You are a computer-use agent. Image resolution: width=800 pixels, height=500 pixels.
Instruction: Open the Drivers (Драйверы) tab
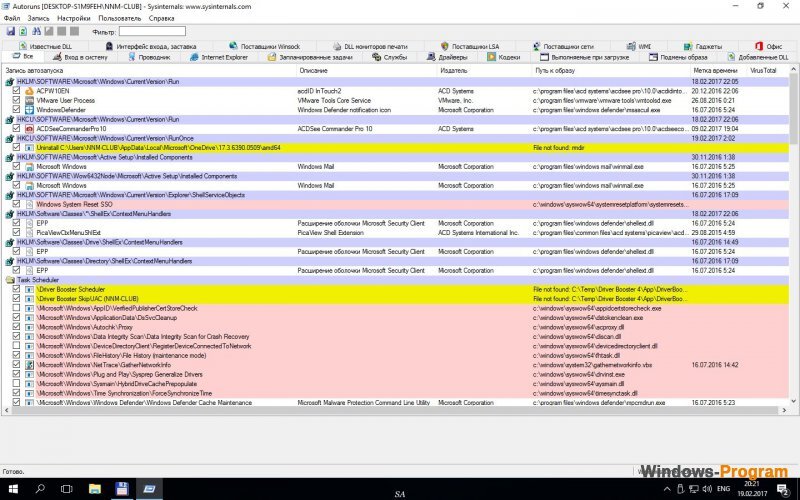(447, 57)
